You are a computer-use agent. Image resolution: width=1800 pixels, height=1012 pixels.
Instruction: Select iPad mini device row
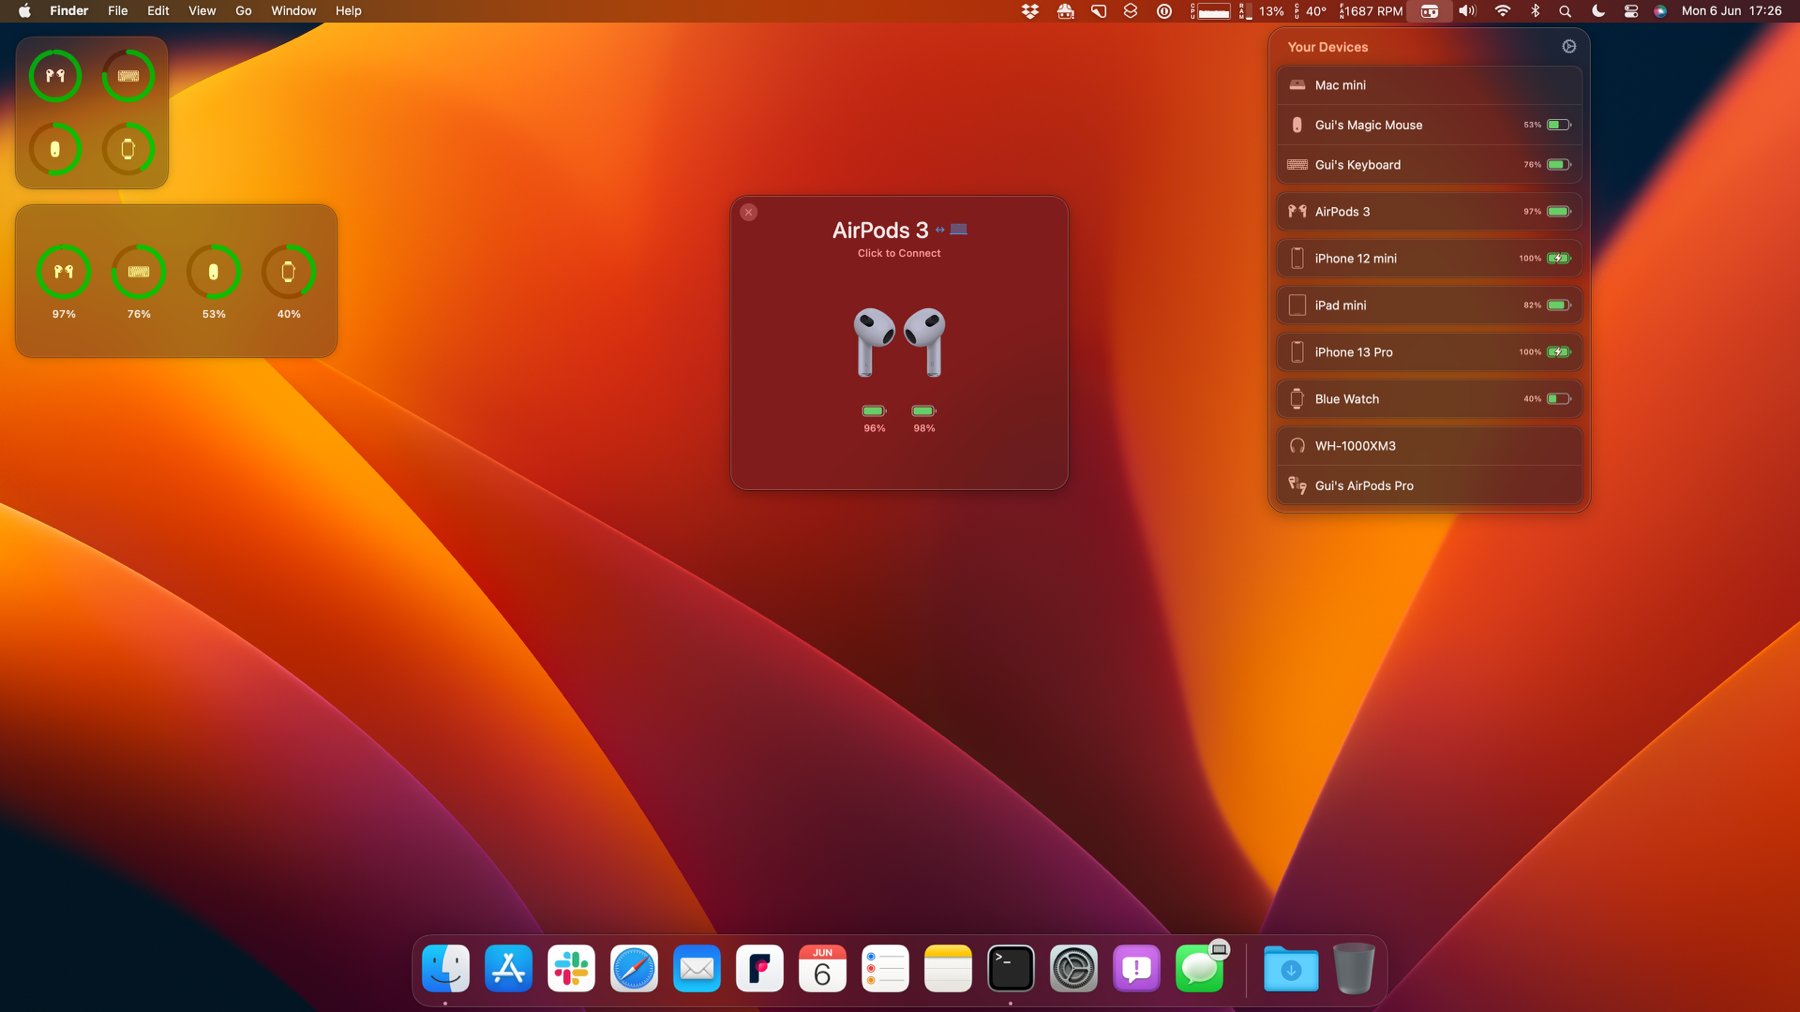[1429, 305]
